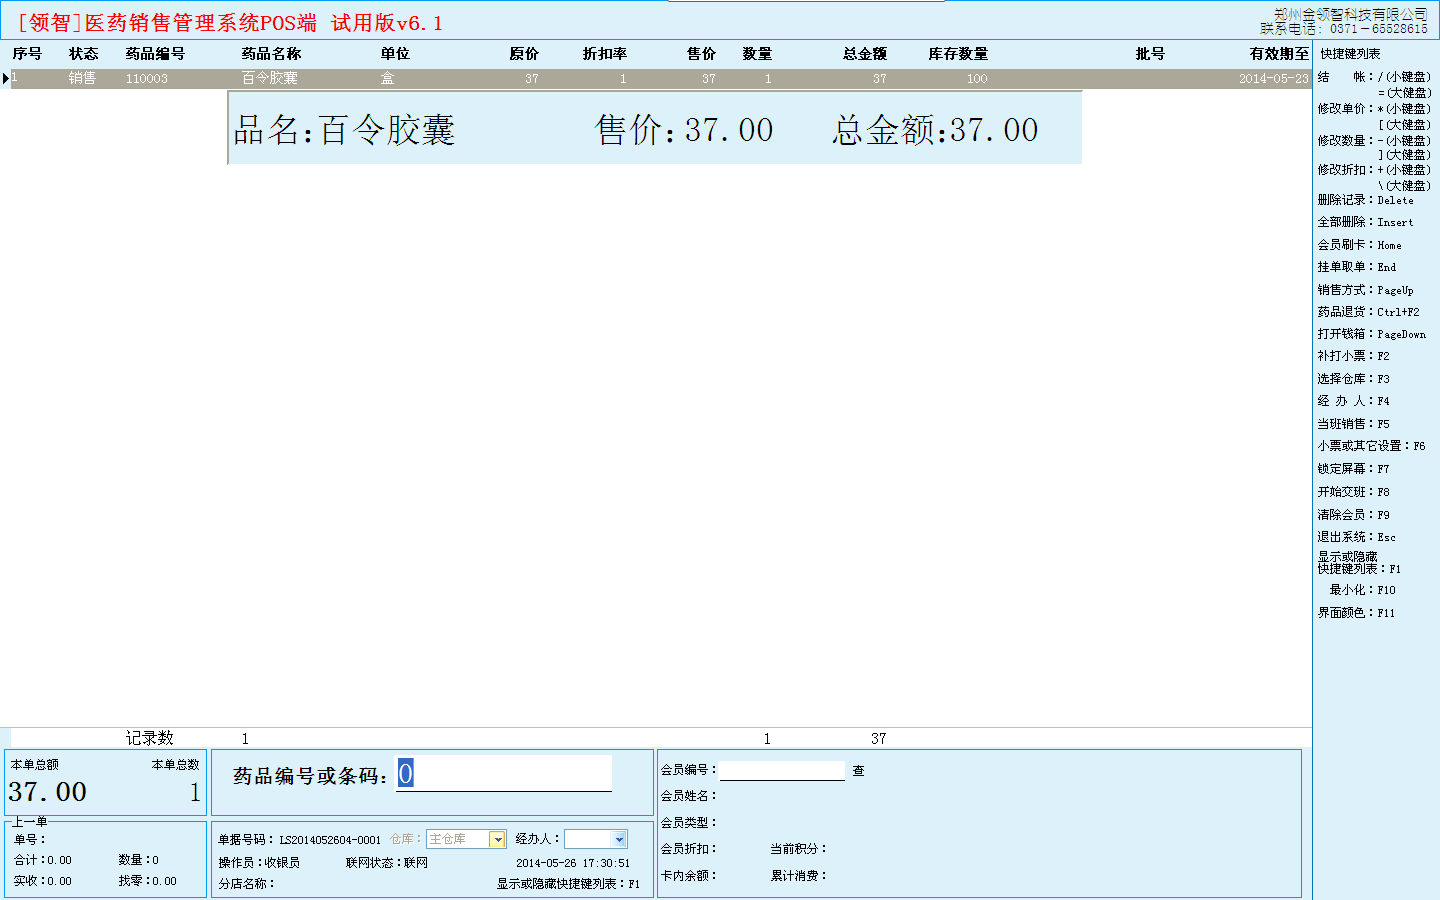Click the 药品编号或条码 input field
Image resolution: width=1440 pixels, height=900 pixels.
[x=504, y=773]
